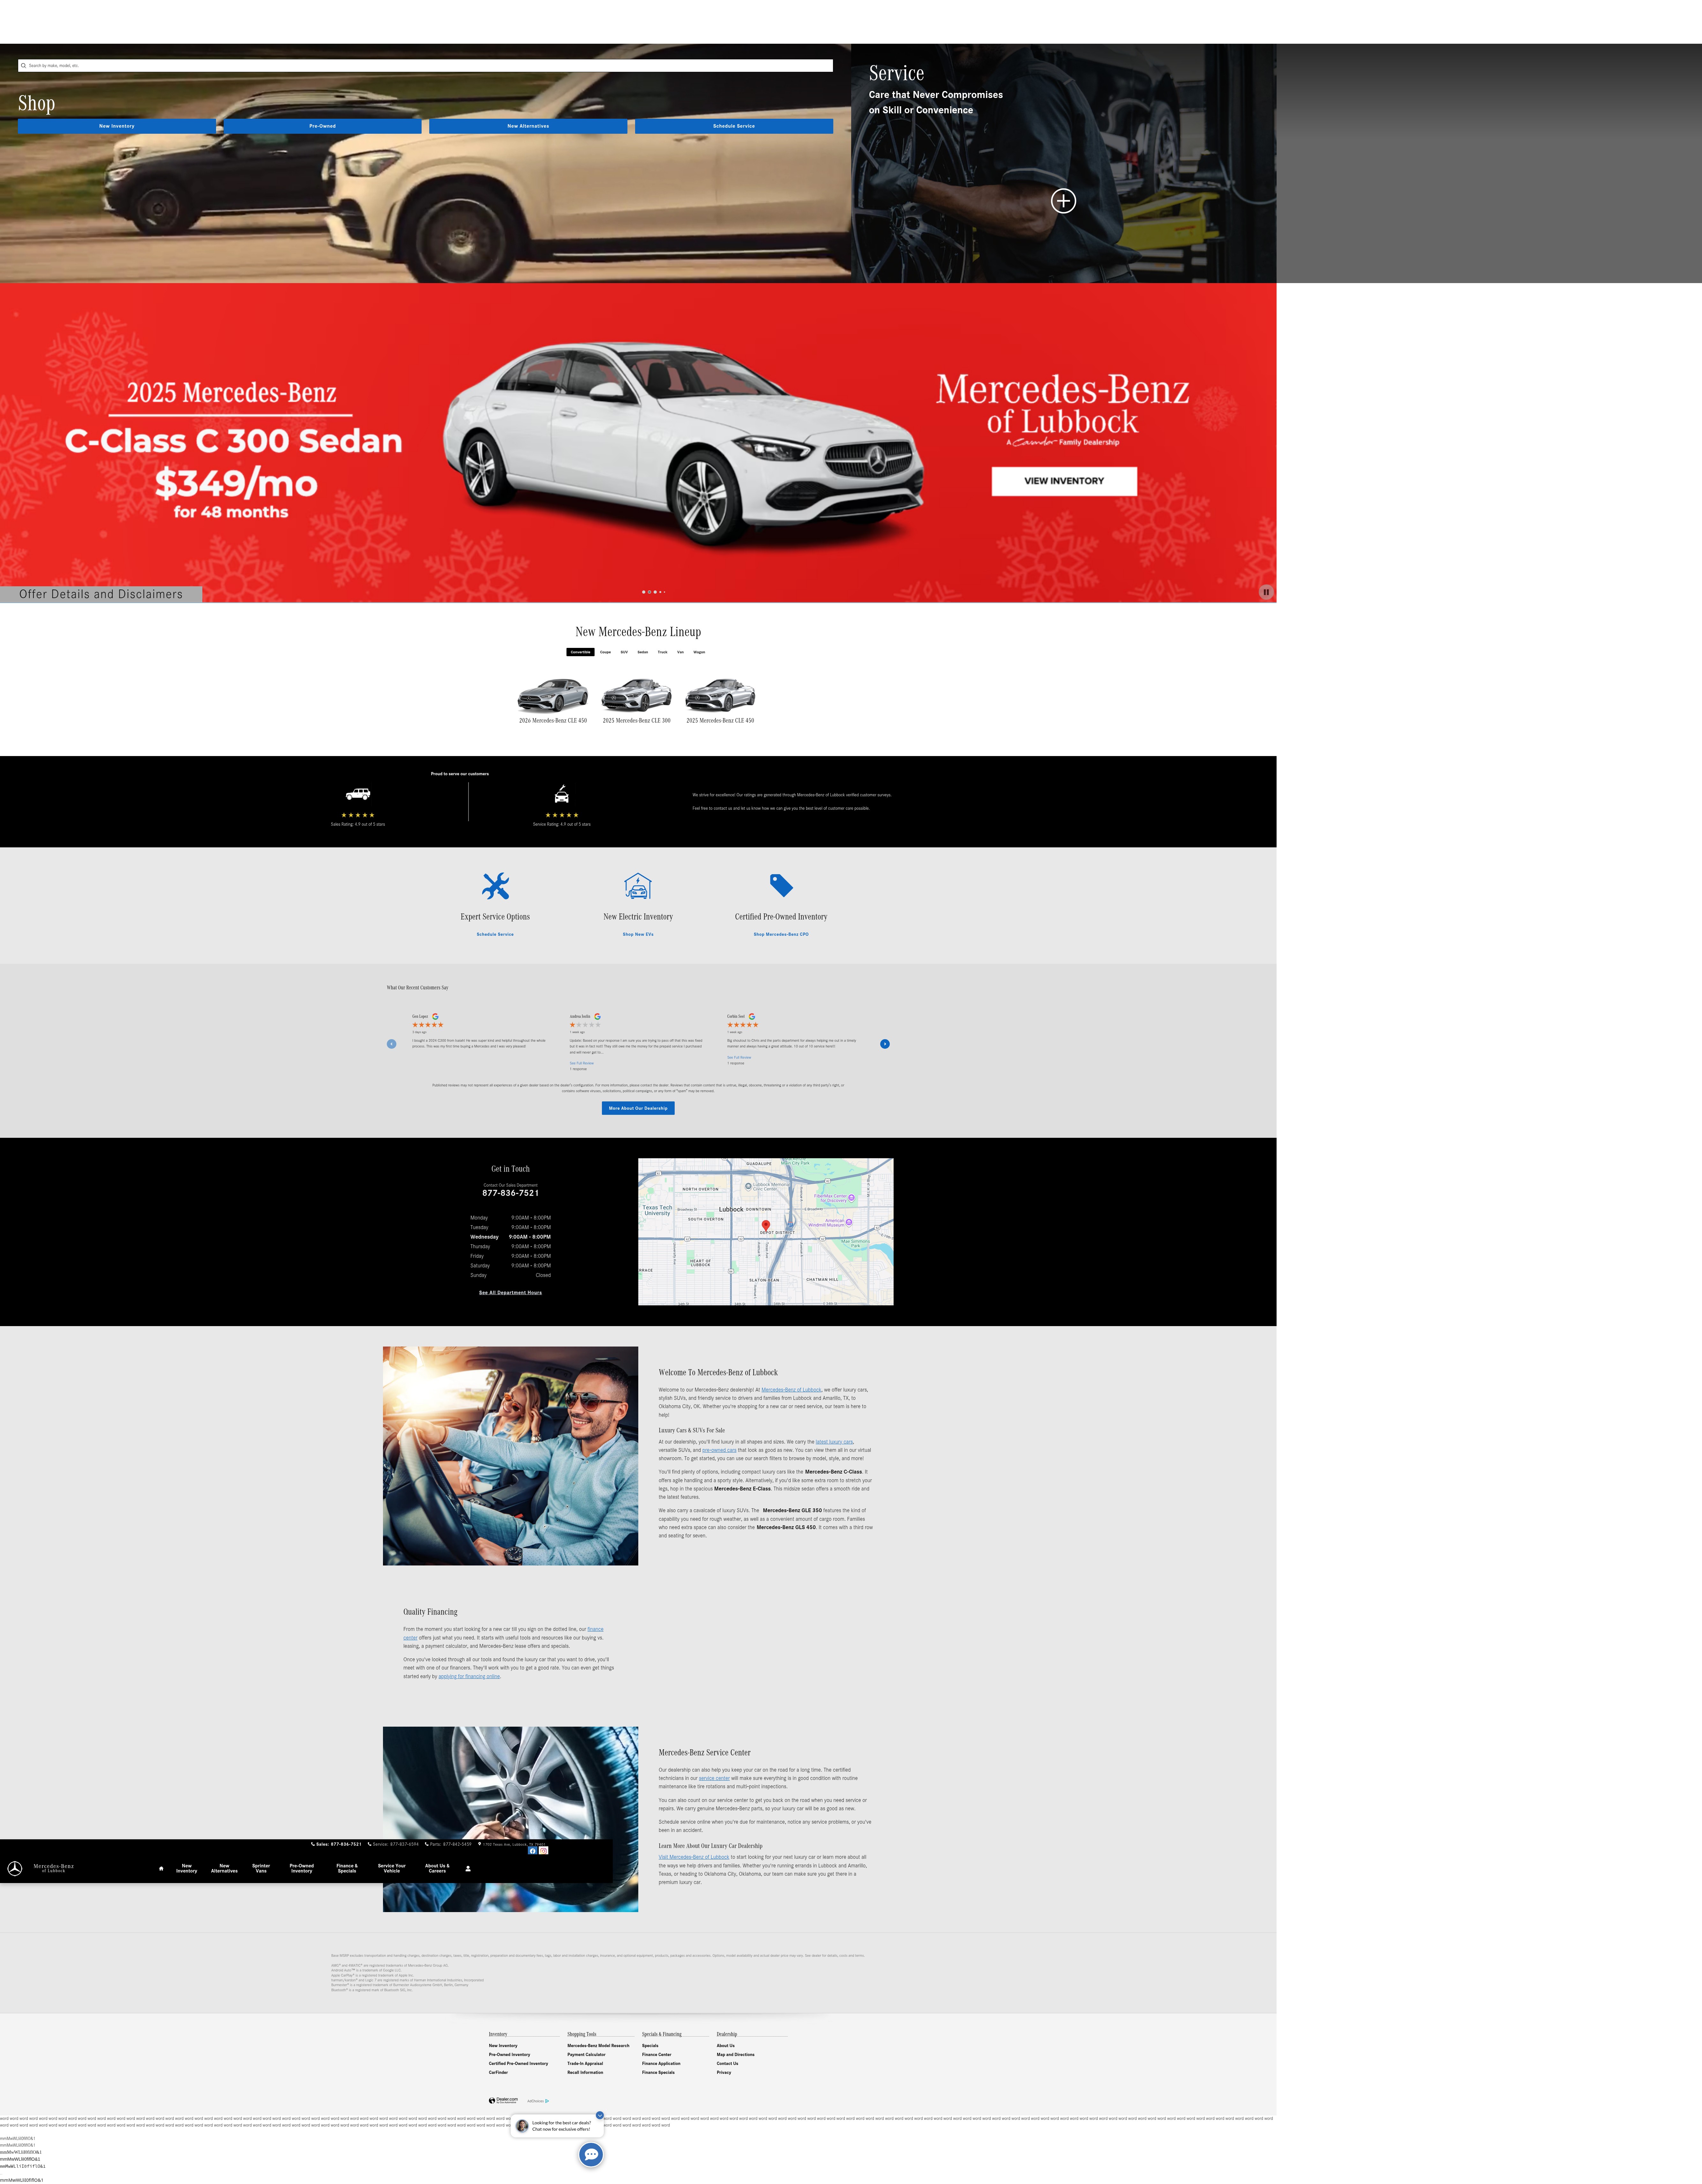Screen dimensions: 1702x2184
Task: Click the electric car garage icon
Action: (638, 886)
